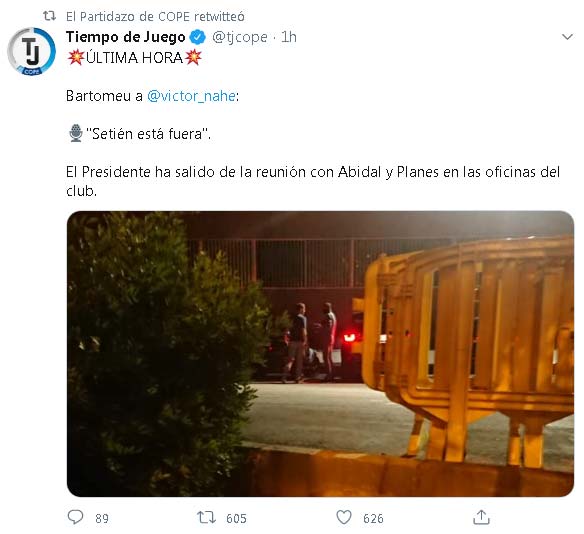The image size is (584, 534).
Task: Open El Partidazo de COPE retwitteó link
Action: tap(155, 16)
